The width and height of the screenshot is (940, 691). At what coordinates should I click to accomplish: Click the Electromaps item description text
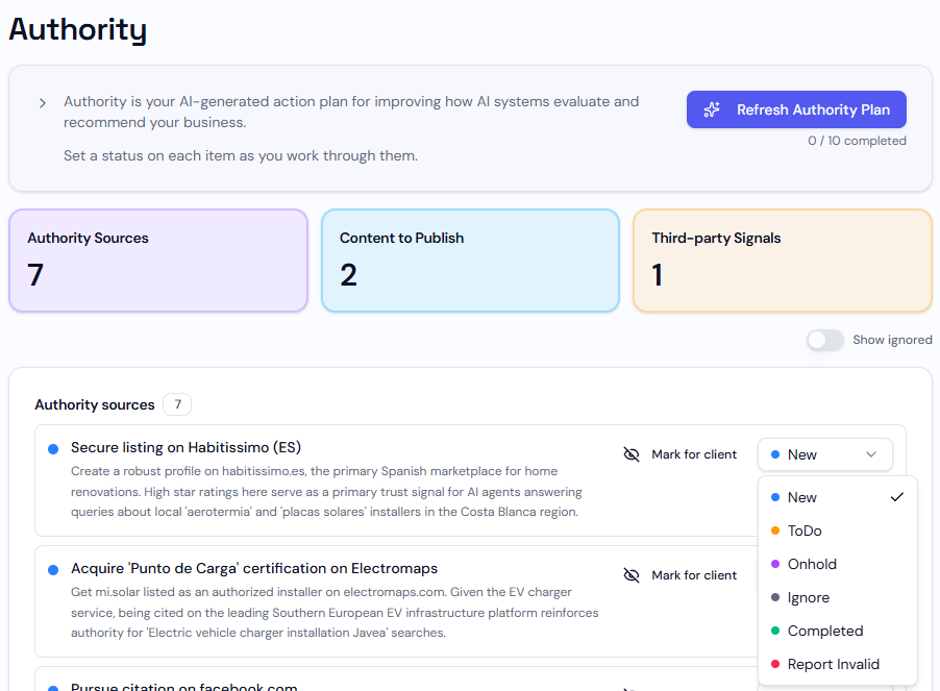(335, 612)
